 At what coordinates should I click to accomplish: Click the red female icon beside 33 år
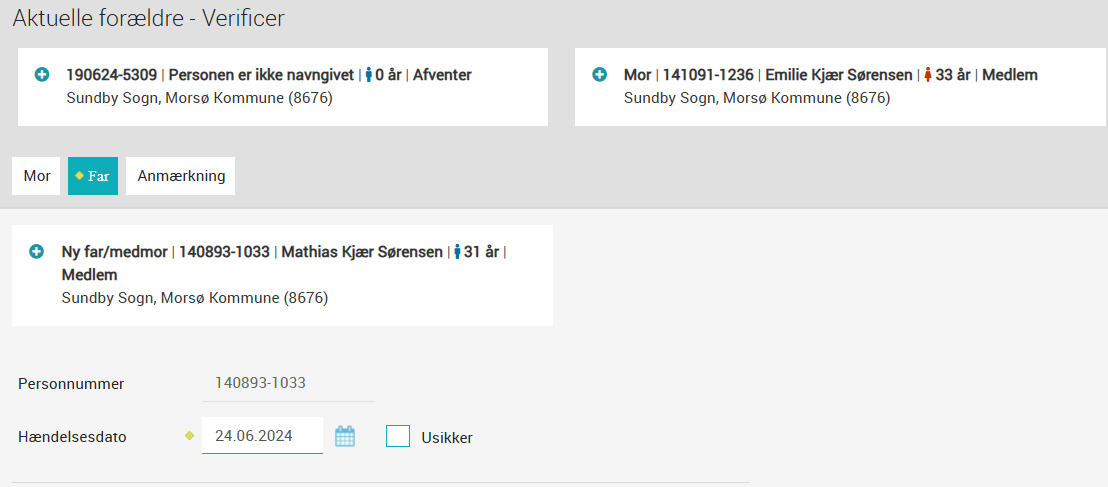928,75
